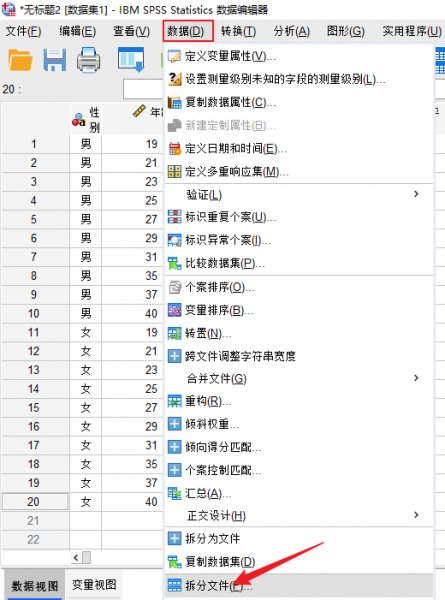Select the 数据视图 tab
The image size is (445, 600).
click(x=35, y=585)
